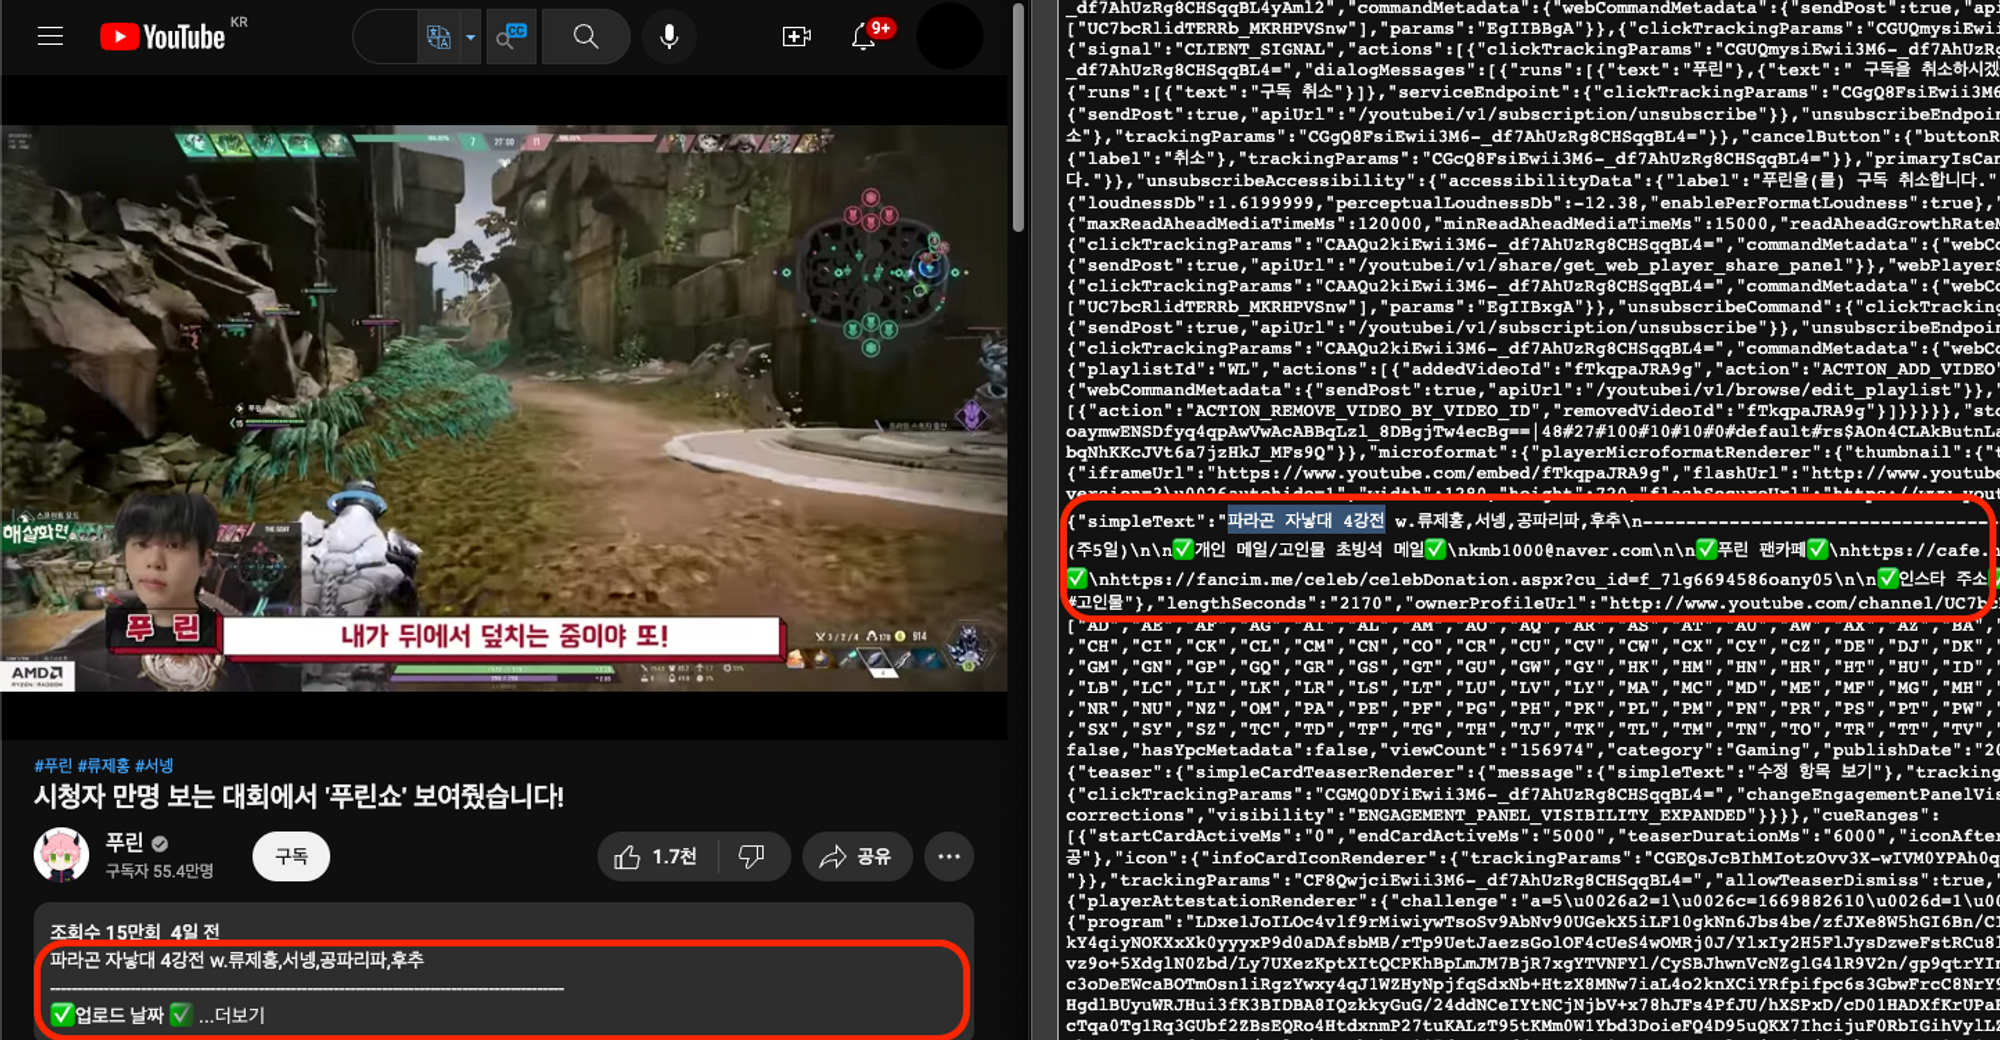Open the create video camera icon

796,37
